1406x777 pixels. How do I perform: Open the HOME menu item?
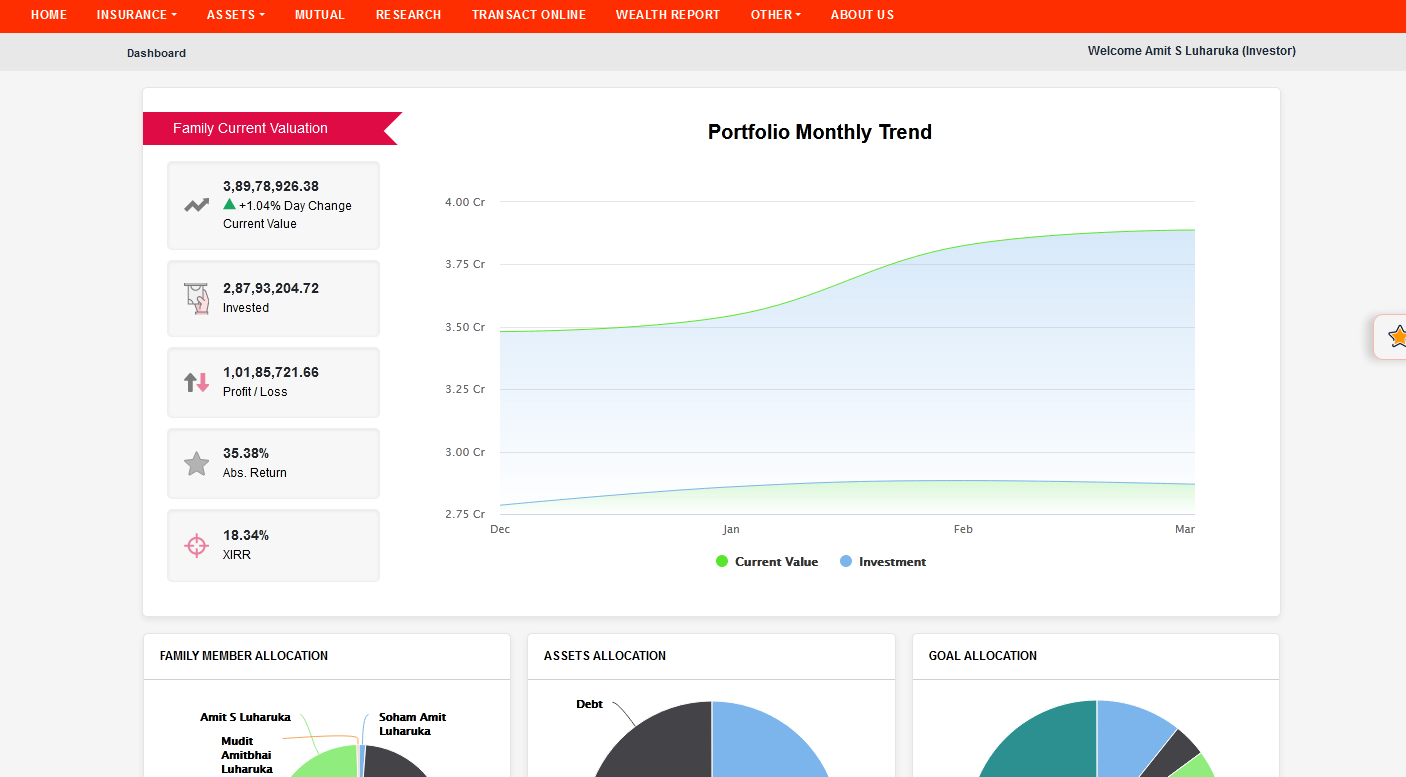[x=49, y=15]
